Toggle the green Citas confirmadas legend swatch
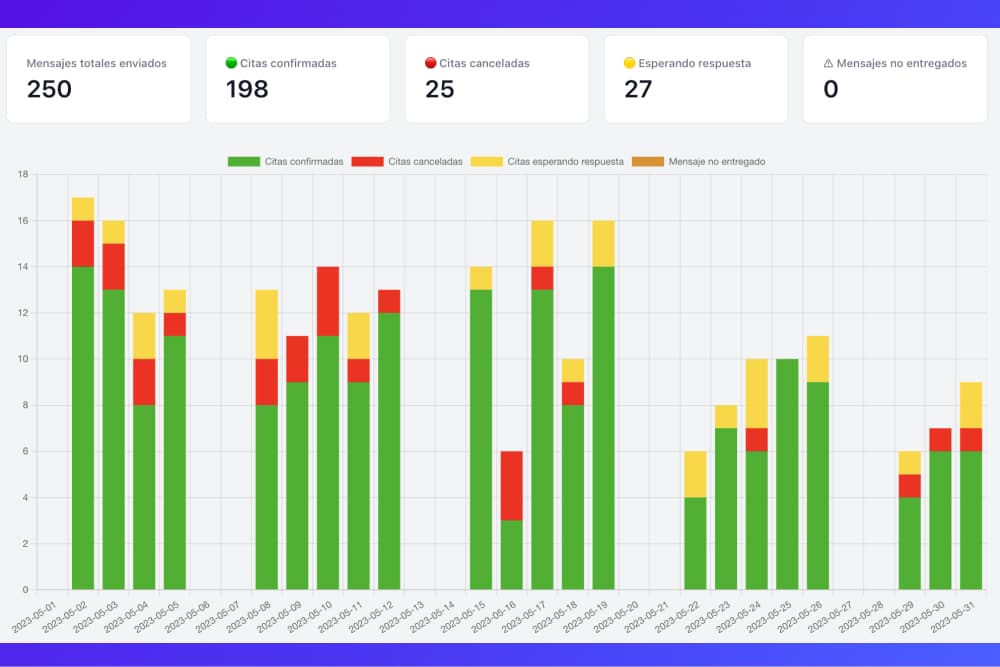 point(244,161)
